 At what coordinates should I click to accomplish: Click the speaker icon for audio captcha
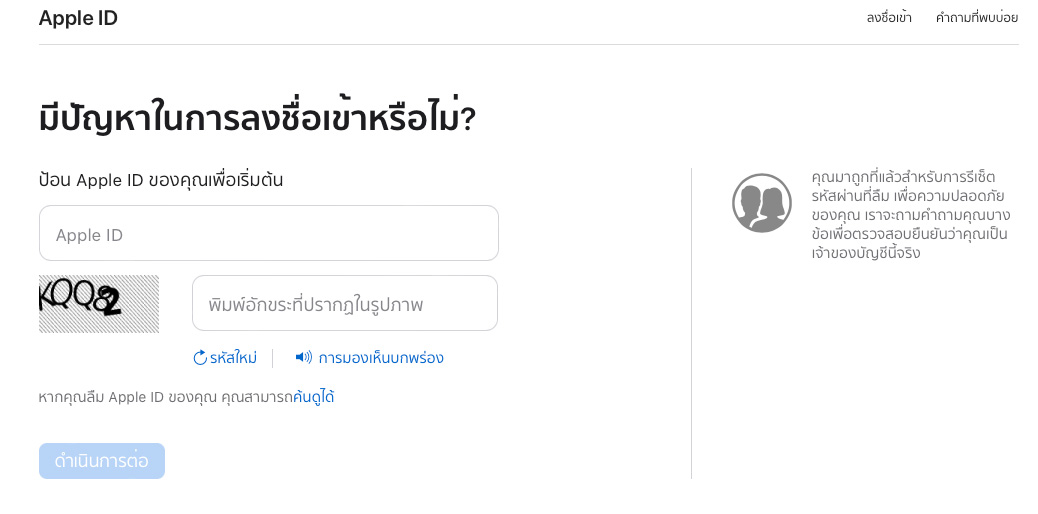(304, 357)
